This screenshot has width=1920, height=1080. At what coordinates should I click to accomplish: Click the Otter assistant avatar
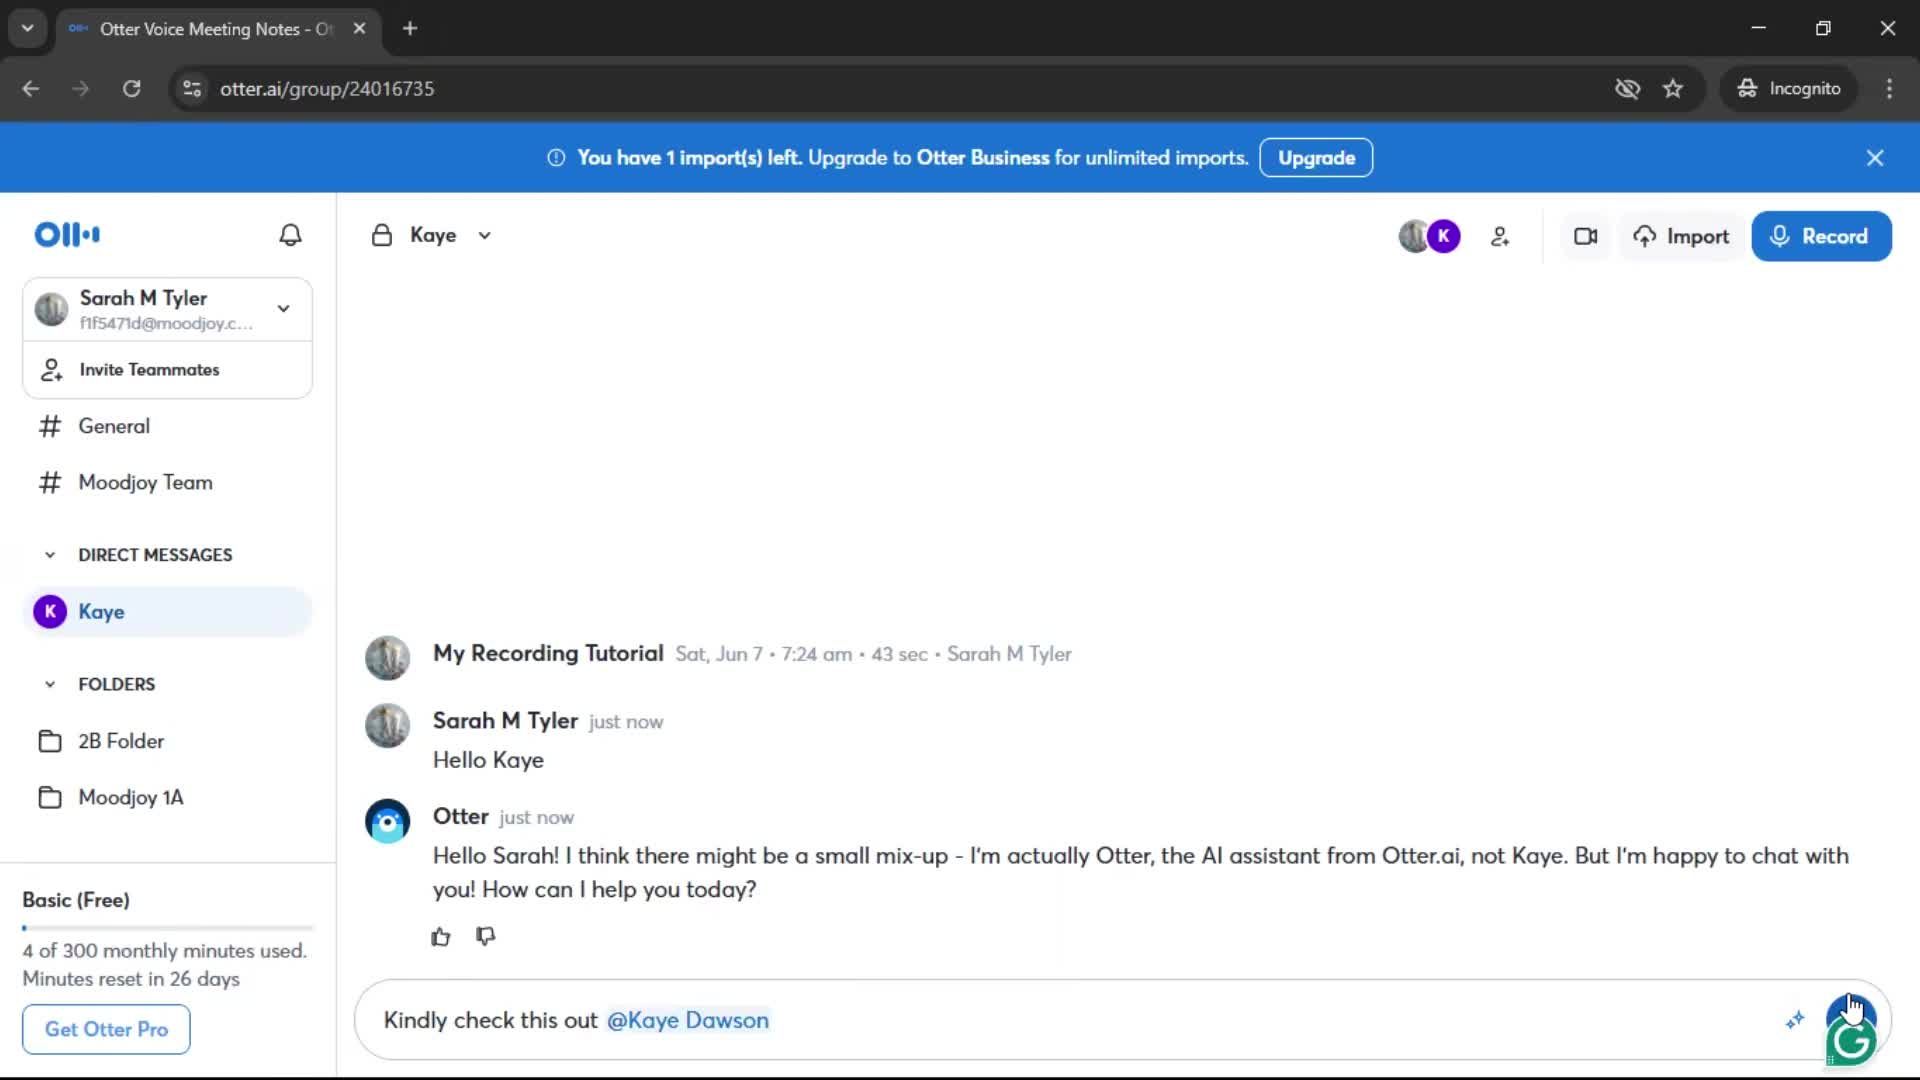pyautogui.click(x=388, y=822)
